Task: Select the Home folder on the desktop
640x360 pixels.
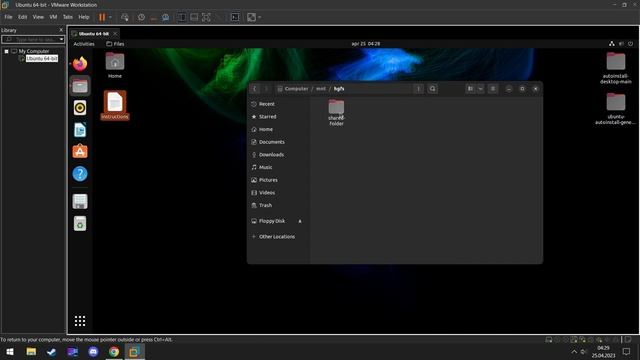Action: click(x=115, y=65)
